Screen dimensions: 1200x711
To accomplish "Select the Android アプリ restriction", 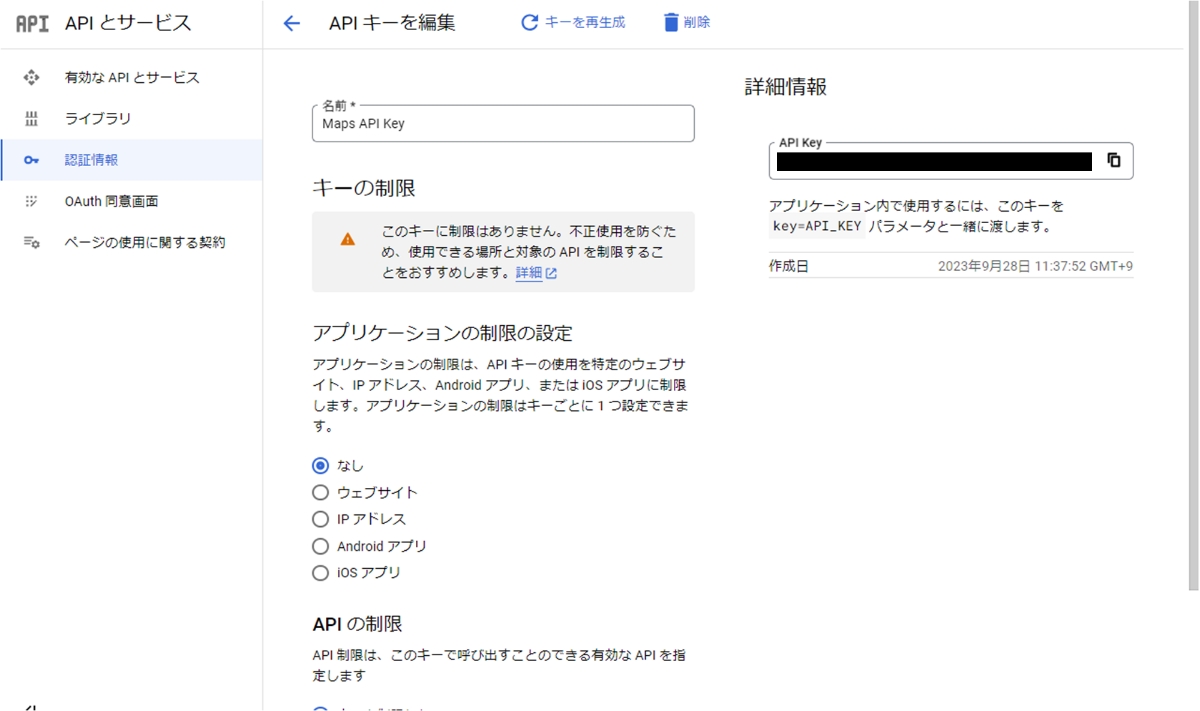I will point(320,546).
